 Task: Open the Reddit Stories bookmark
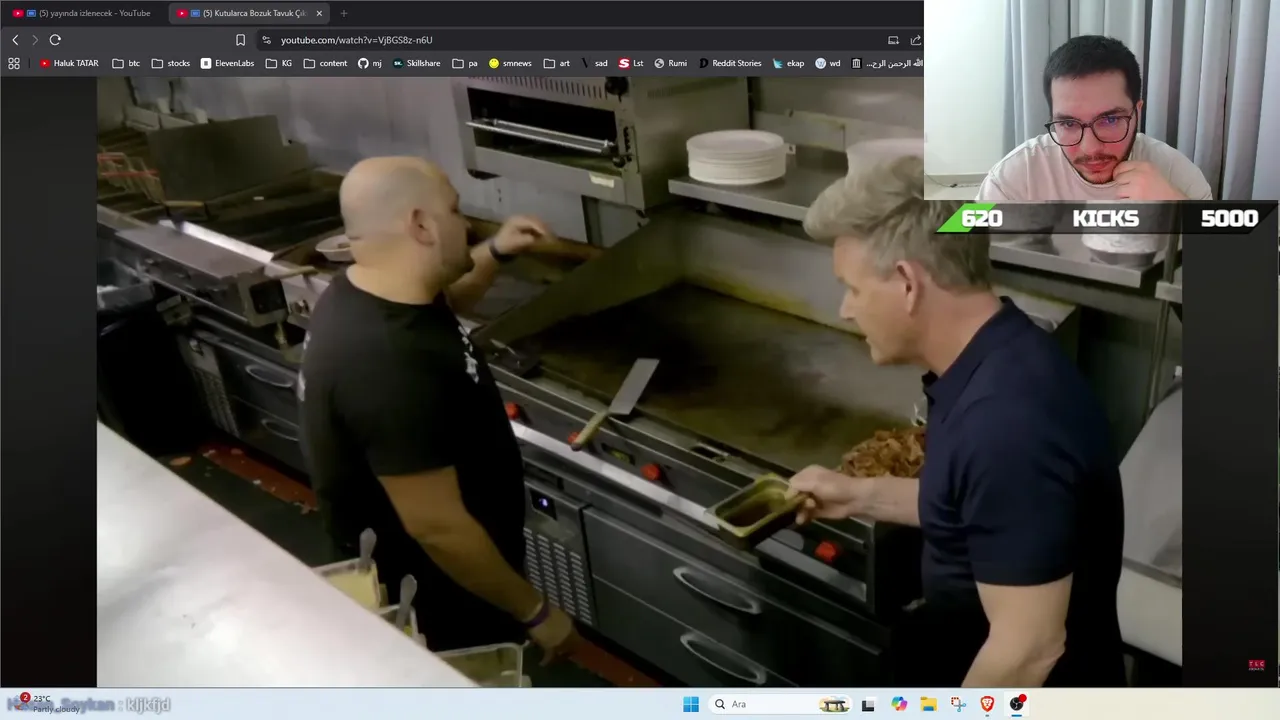[730, 63]
